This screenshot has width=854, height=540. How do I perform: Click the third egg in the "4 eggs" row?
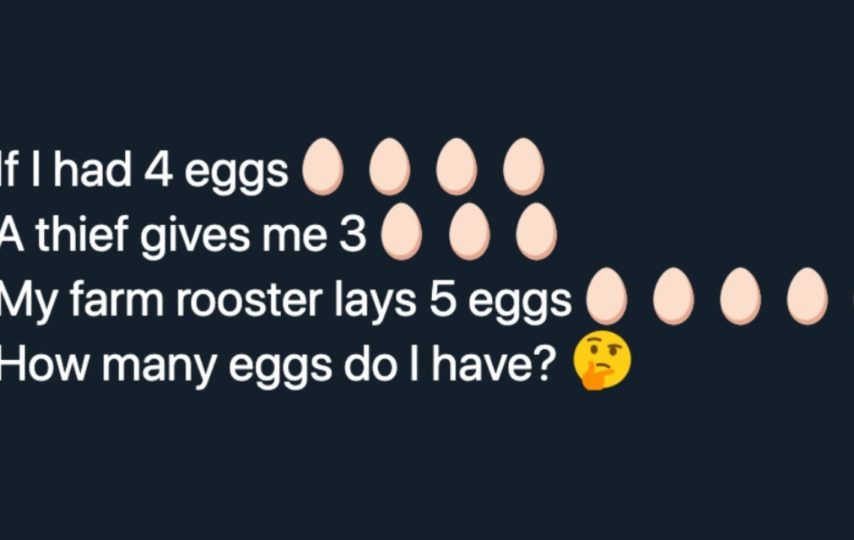(456, 166)
